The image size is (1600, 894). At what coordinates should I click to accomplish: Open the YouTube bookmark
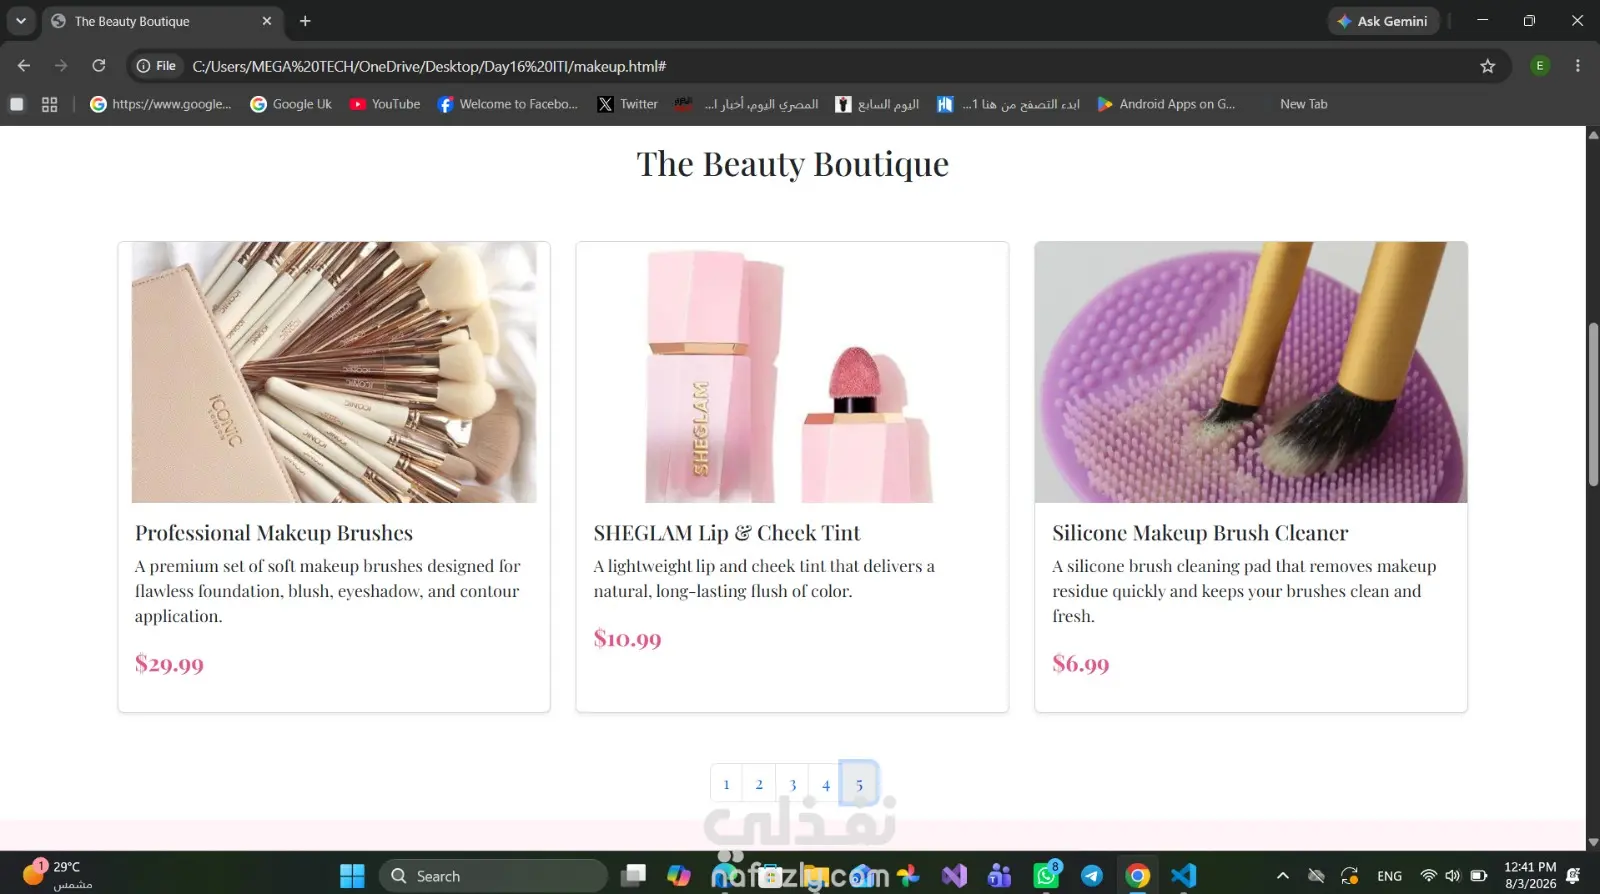pyautogui.click(x=385, y=104)
